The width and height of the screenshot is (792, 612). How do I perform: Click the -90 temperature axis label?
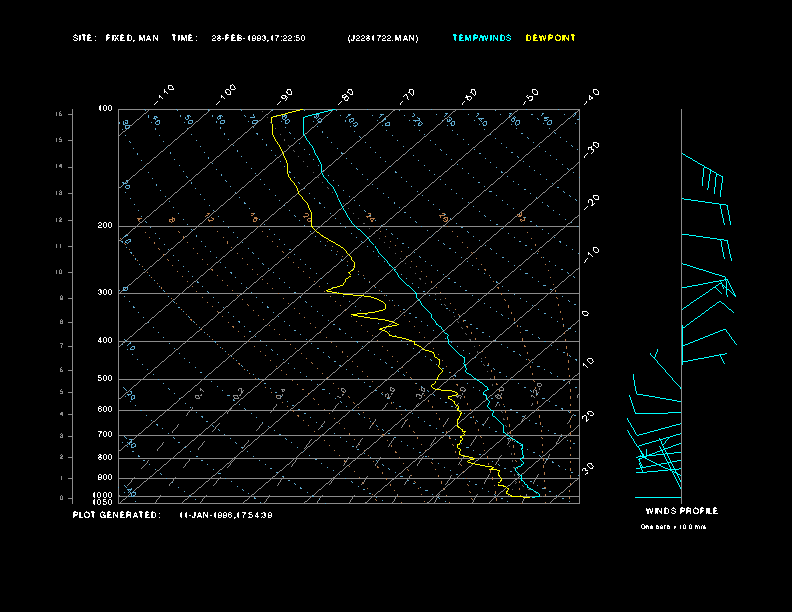285,96
